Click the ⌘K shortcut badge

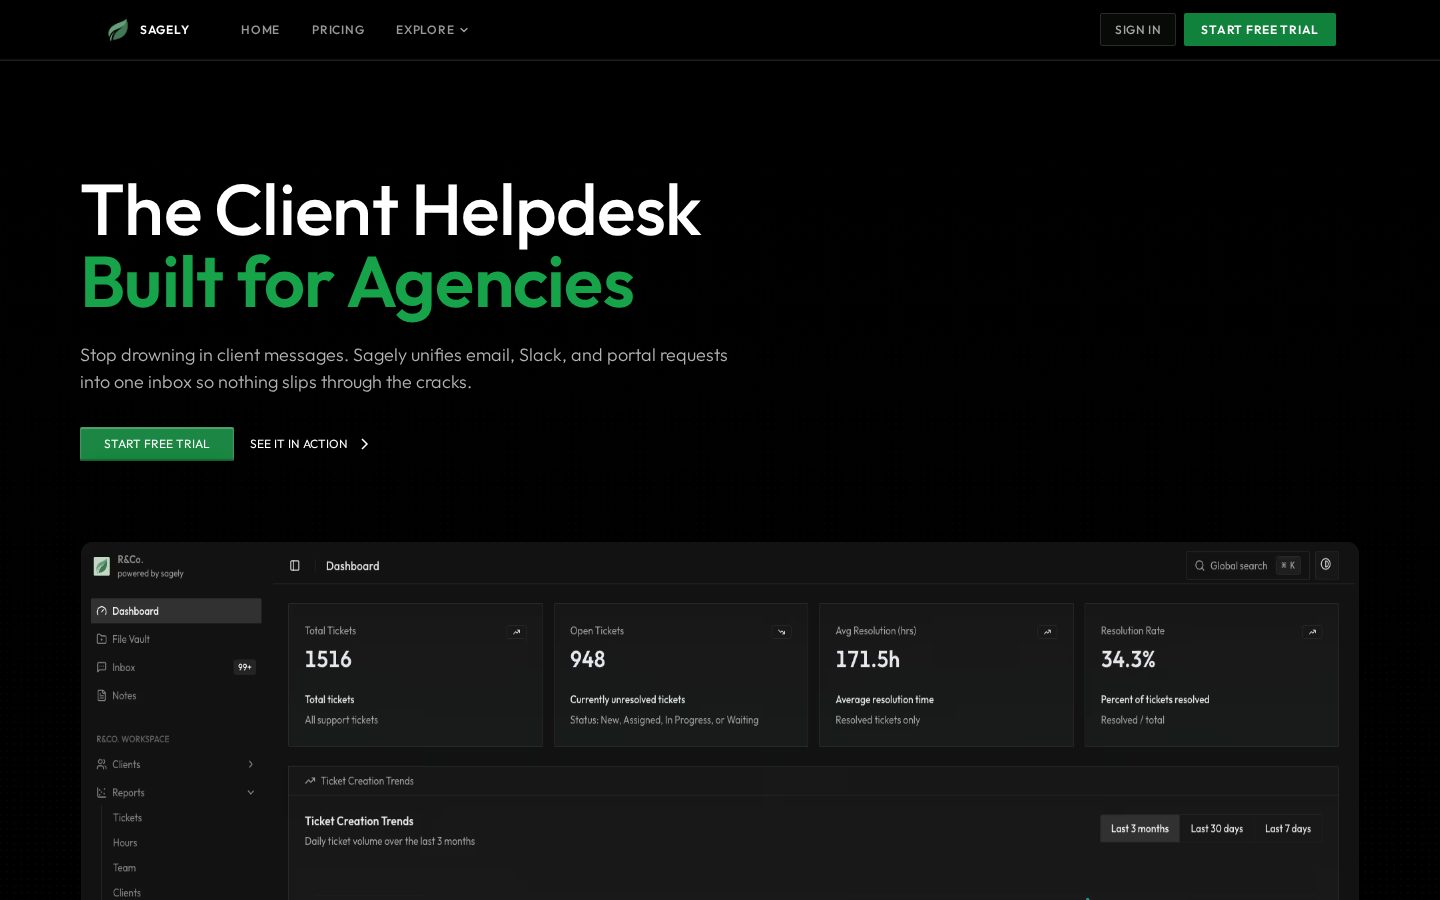pos(1288,566)
